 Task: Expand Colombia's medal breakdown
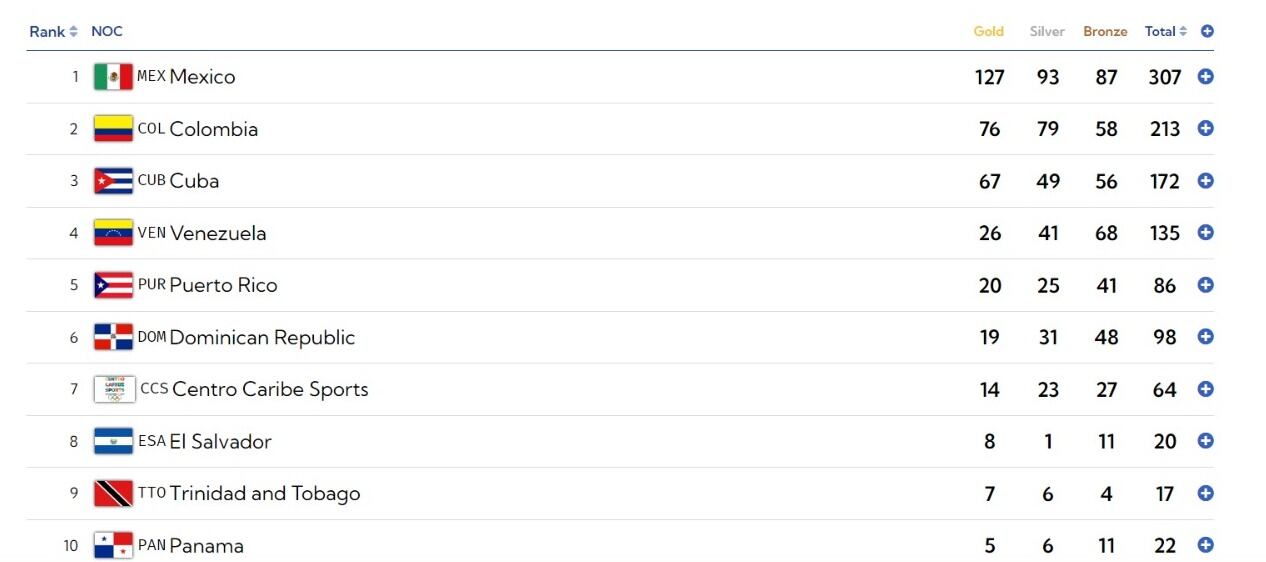point(1205,129)
